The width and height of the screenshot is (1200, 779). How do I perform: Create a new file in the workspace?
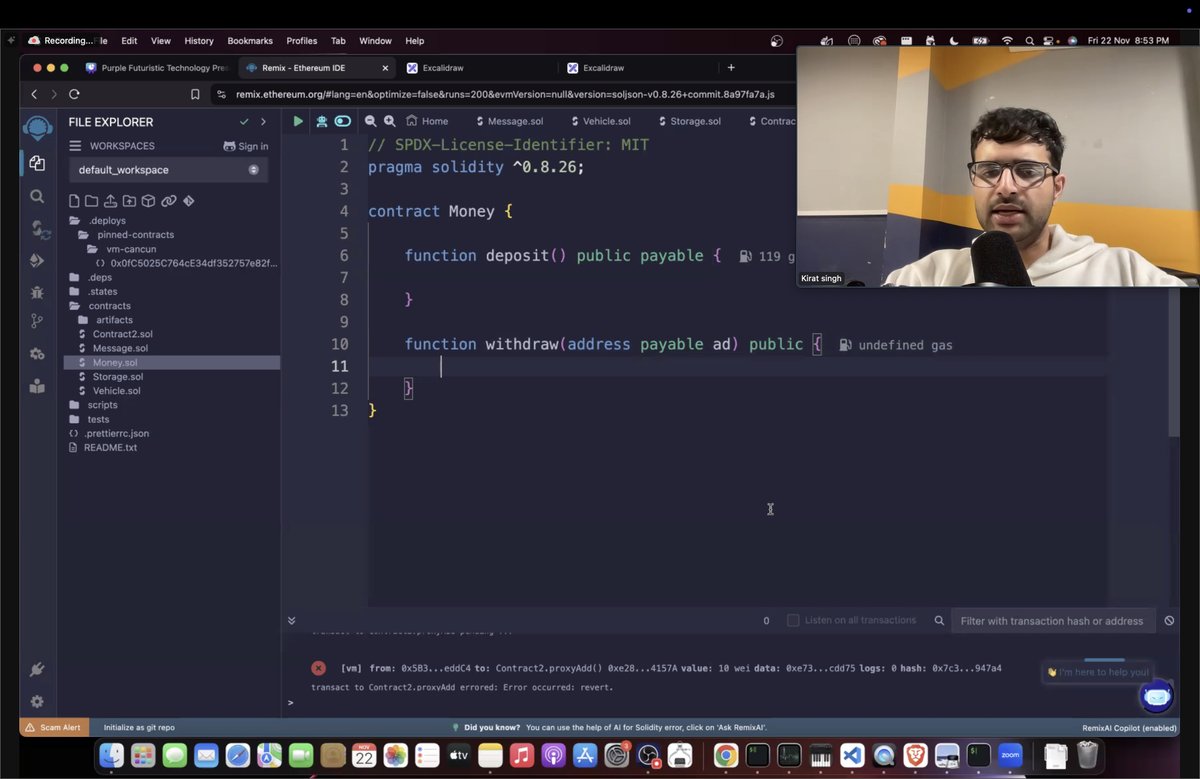click(x=74, y=200)
